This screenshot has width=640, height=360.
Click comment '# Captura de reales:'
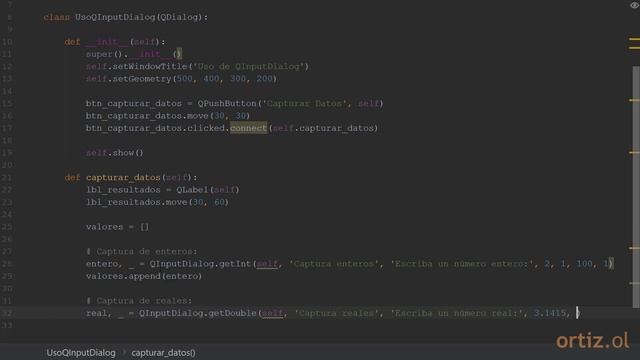coord(139,301)
